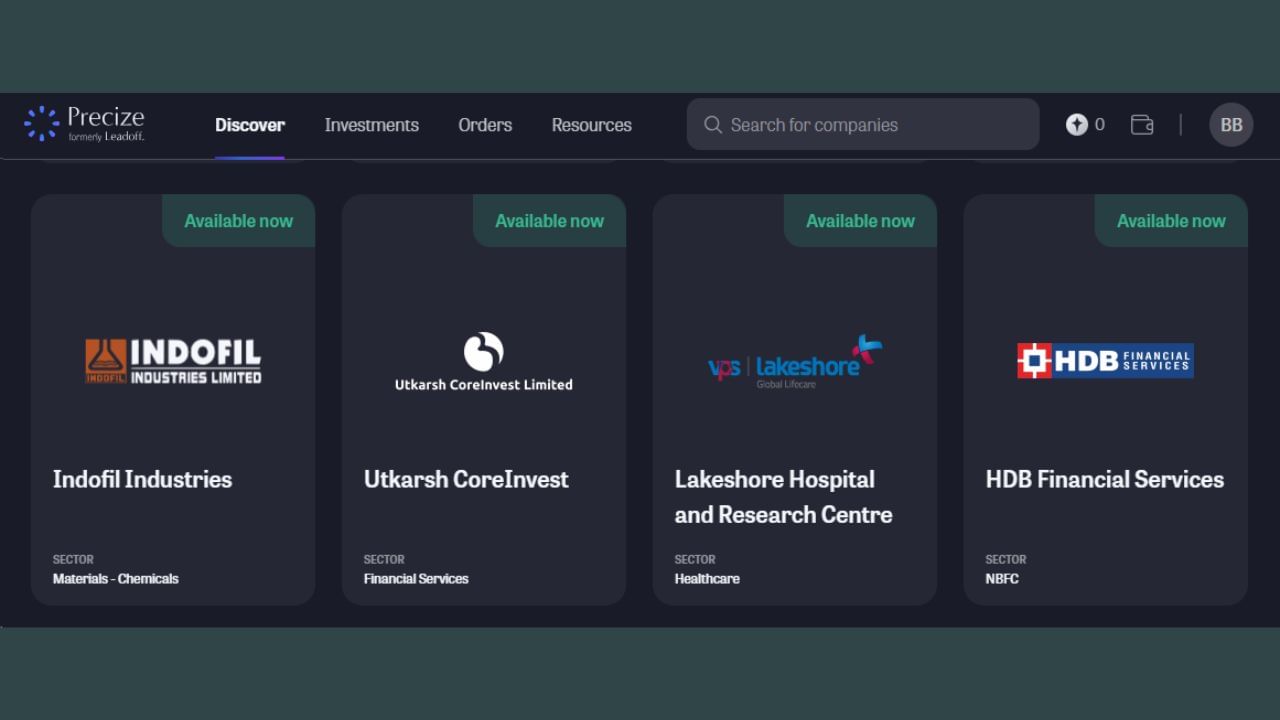Click Available now badge on Utkarsh card
The width and height of the screenshot is (1280, 720).
pyautogui.click(x=549, y=221)
